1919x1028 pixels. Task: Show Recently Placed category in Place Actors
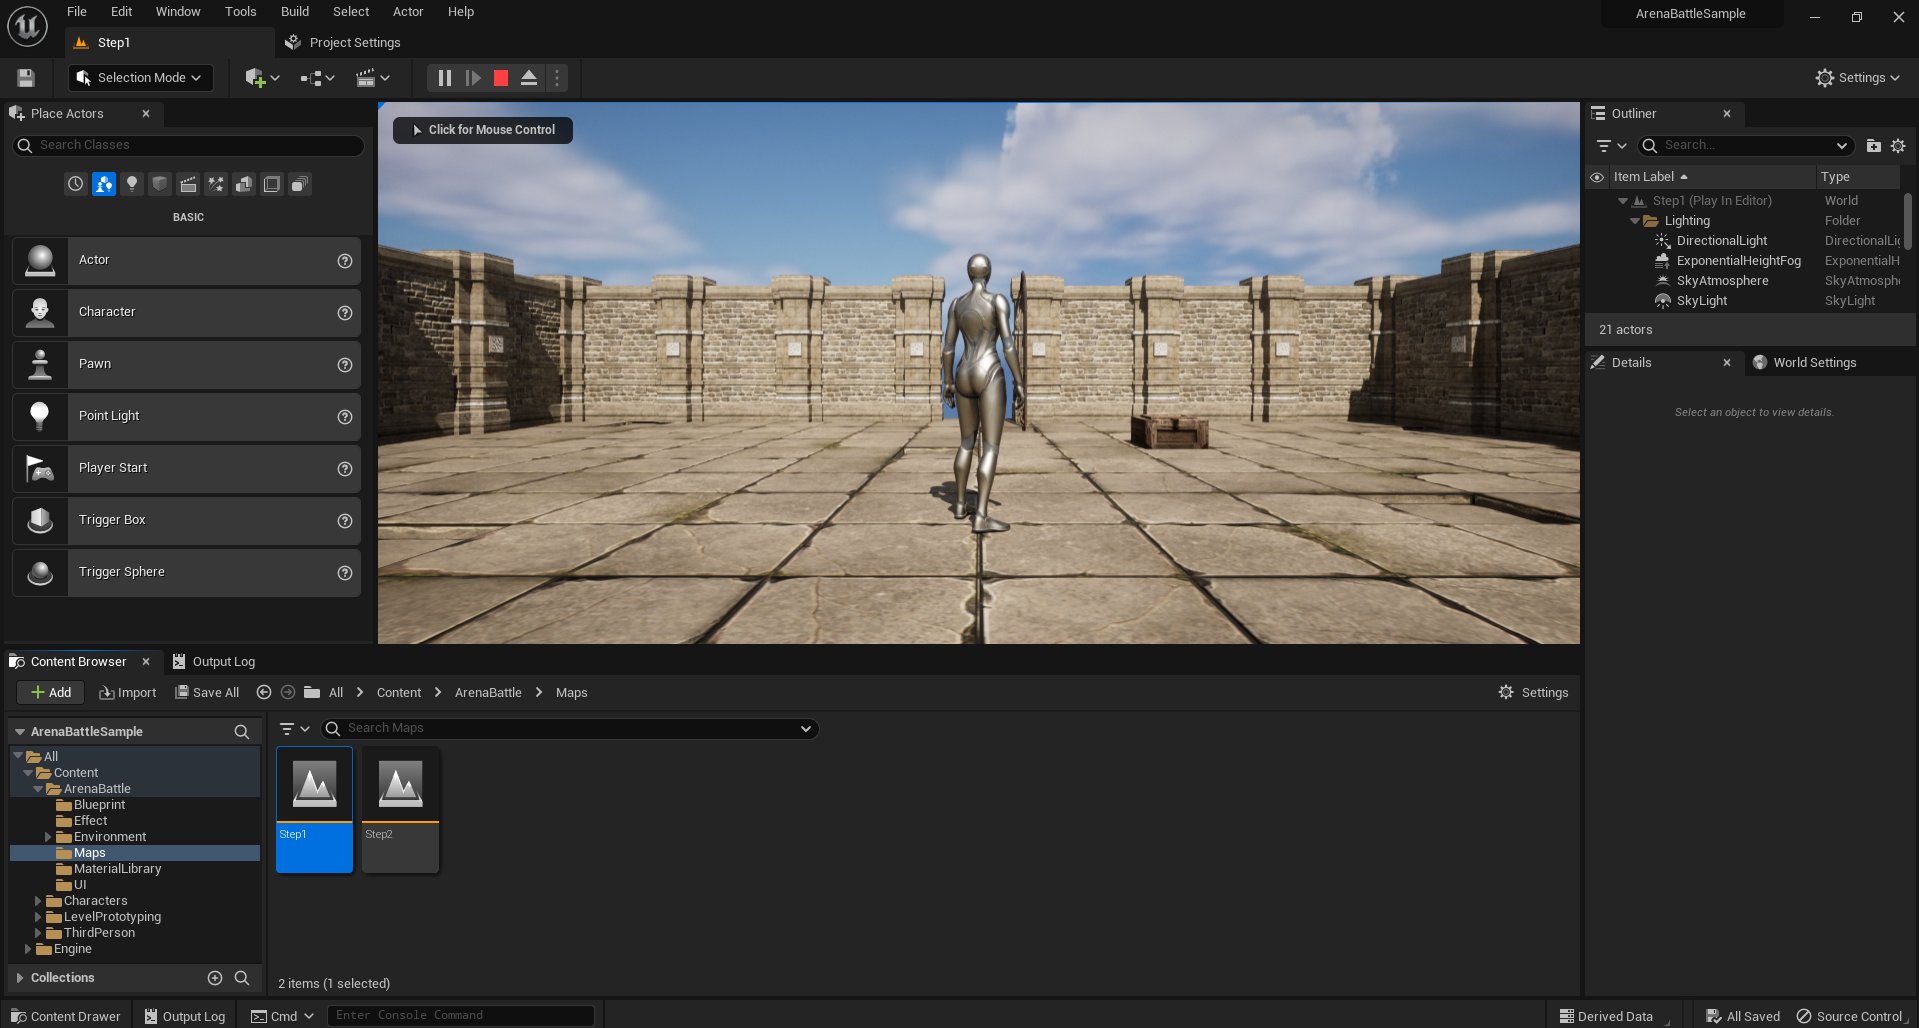coord(76,184)
